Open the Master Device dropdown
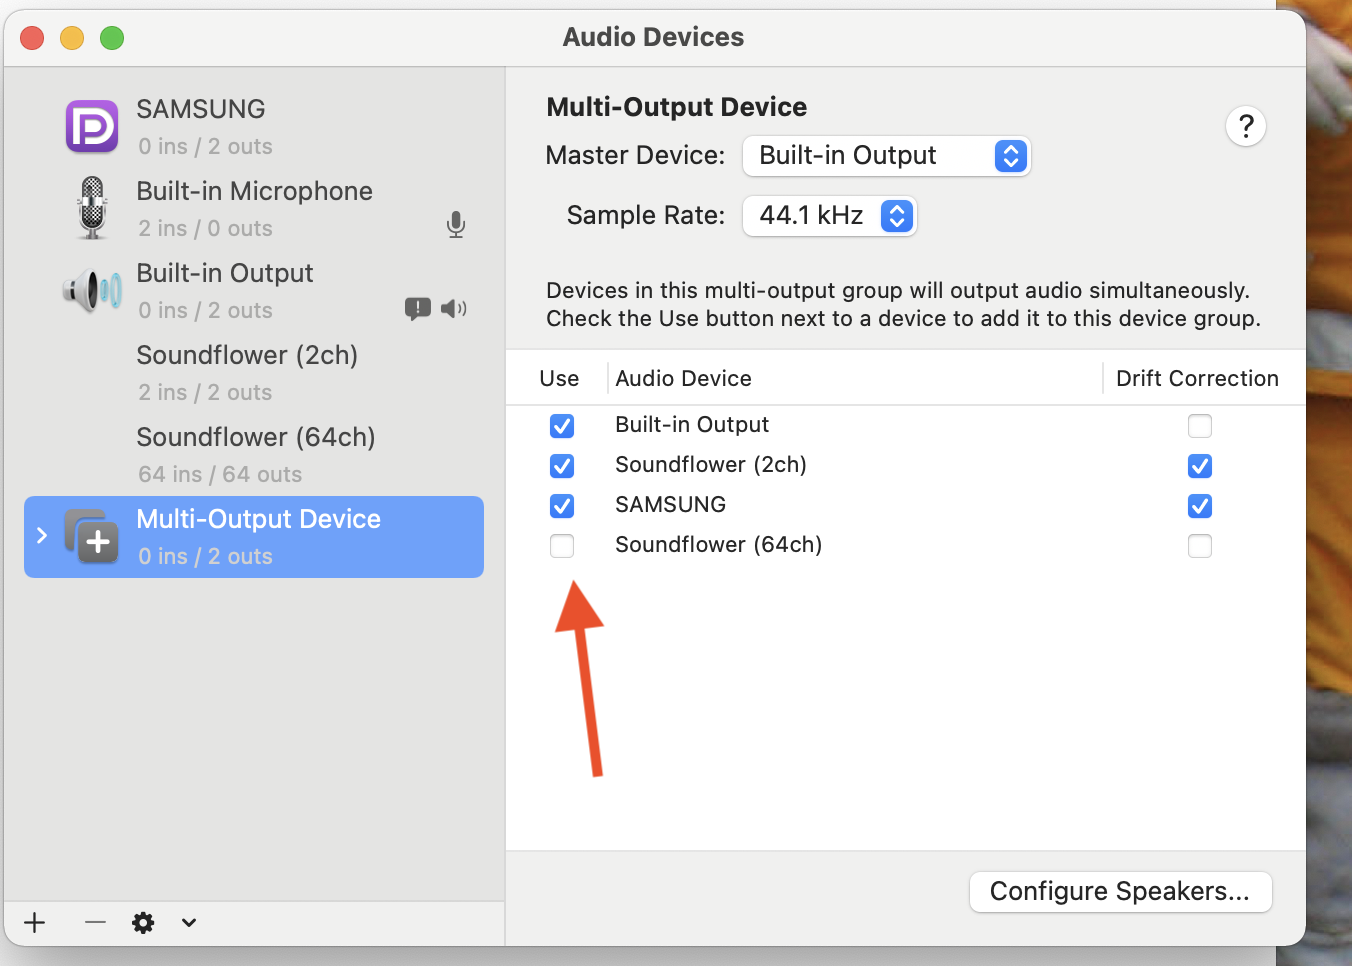Screen dimensions: 1352x966 pos(886,156)
